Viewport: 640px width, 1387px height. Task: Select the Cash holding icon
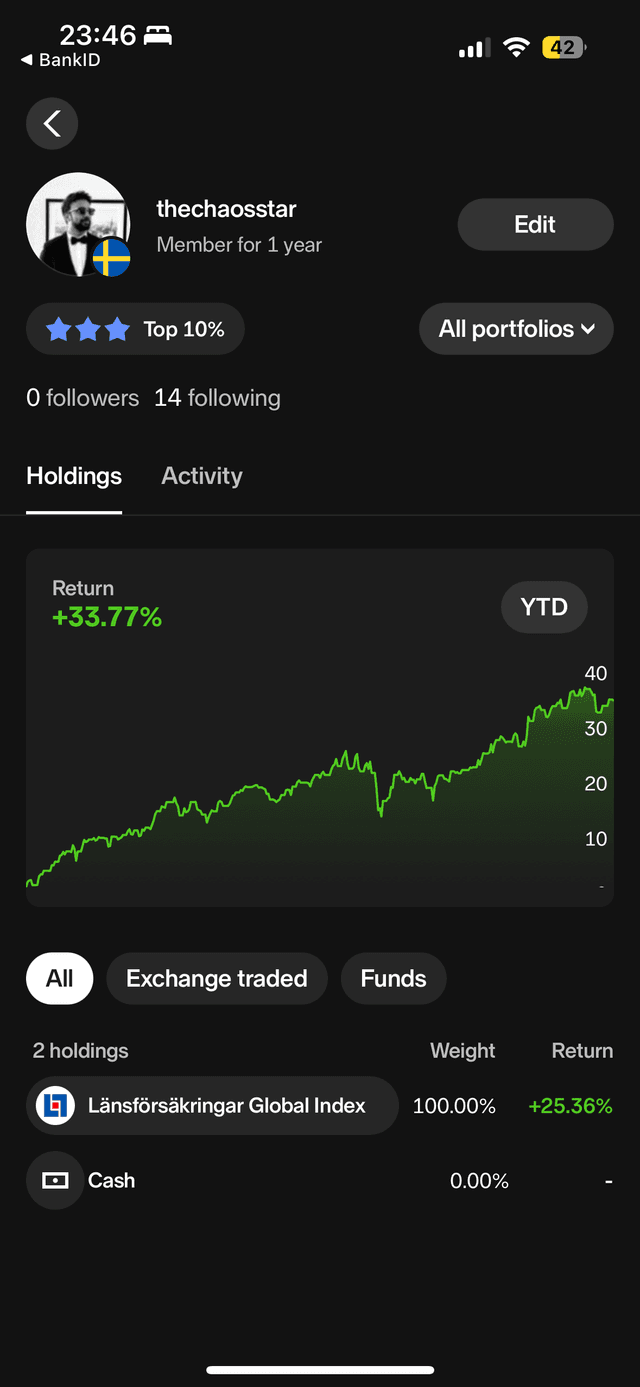55,1180
